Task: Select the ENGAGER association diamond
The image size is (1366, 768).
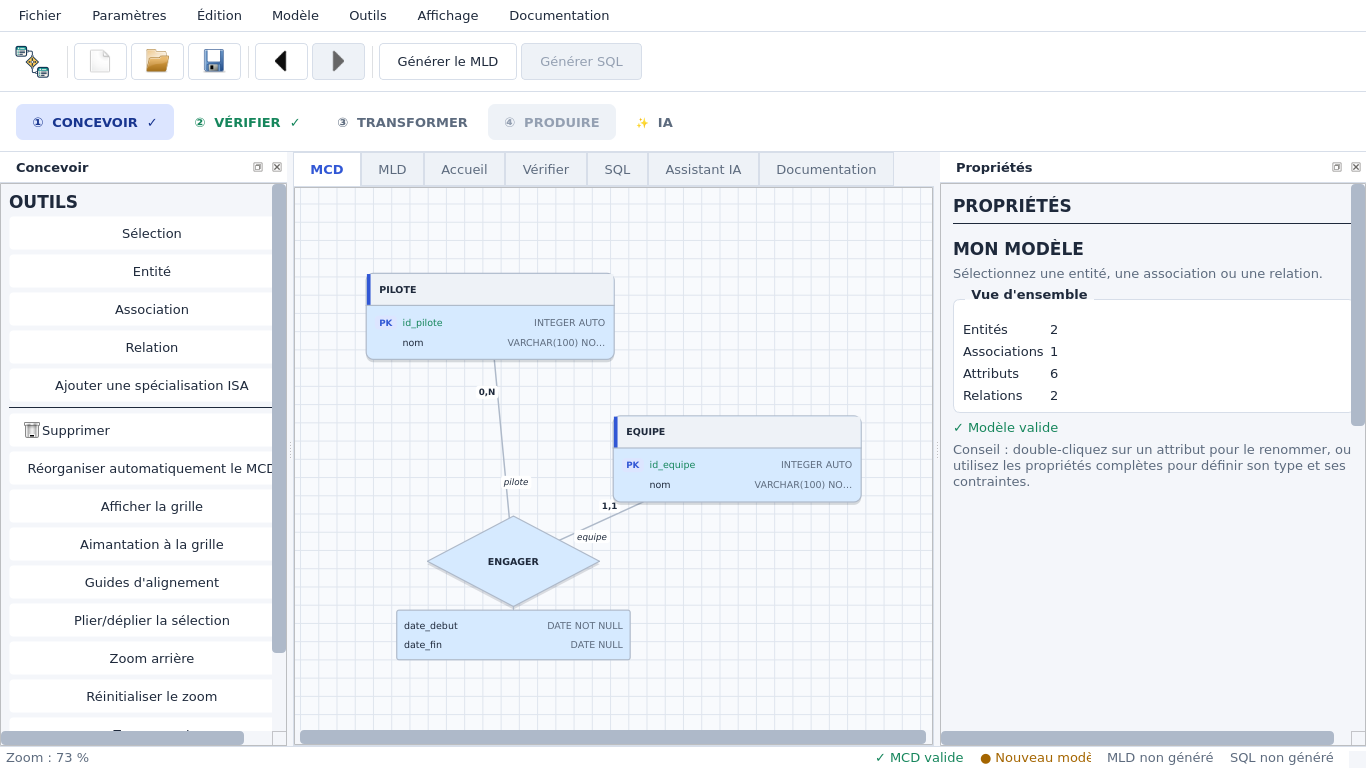Action: click(513, 562)
